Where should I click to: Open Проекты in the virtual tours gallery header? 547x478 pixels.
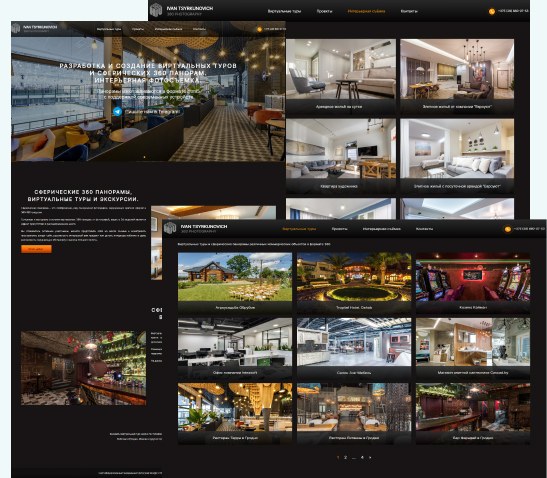click(x=339, y=229)
